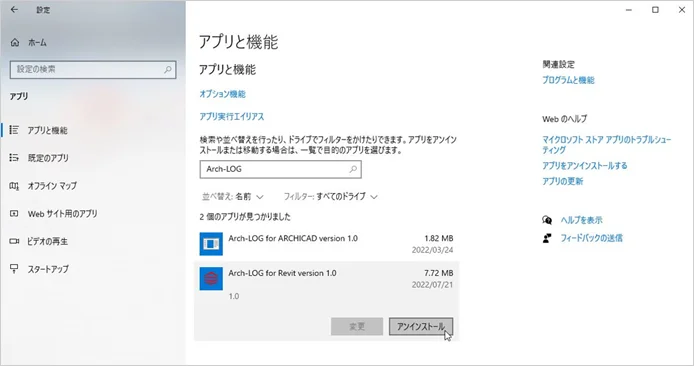Click the Arch-LOG for ARCHICAD app icon

click(x=211, y=244)
